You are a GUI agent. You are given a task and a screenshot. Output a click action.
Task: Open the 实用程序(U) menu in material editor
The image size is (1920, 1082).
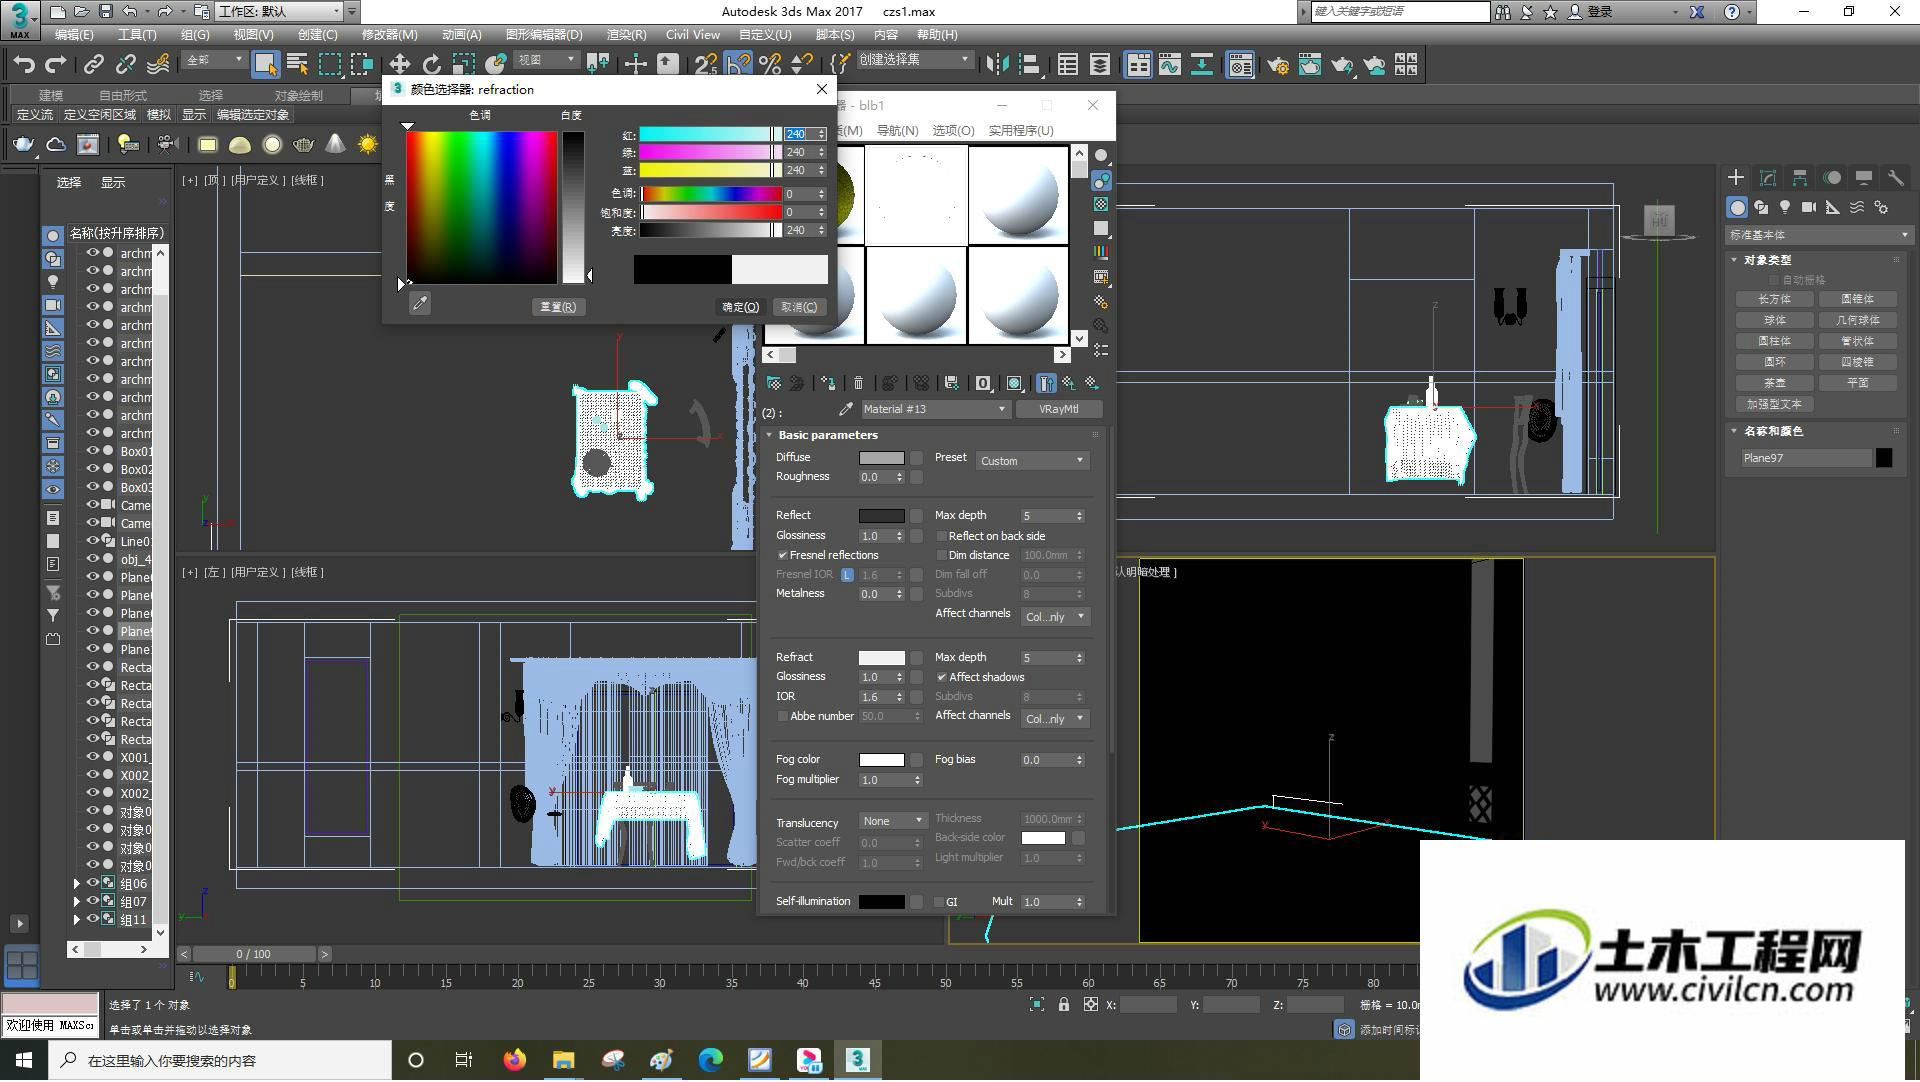[x=1021, y=131]
